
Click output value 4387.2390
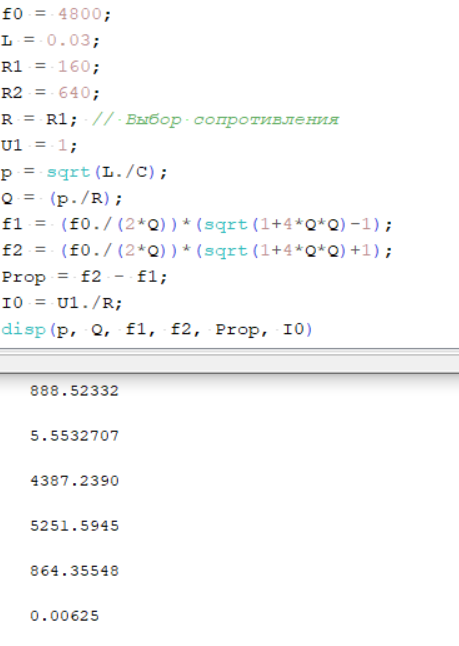(75, 481)
